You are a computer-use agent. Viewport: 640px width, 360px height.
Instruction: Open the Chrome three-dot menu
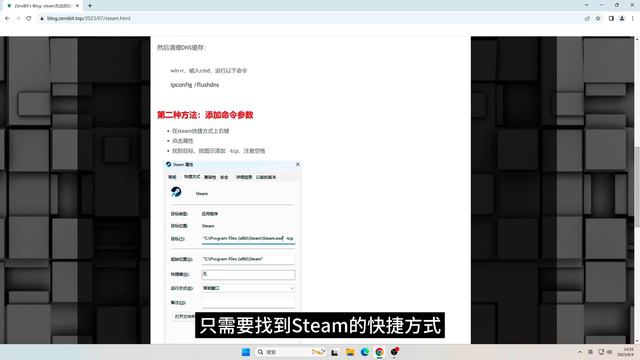coord(633,18)
